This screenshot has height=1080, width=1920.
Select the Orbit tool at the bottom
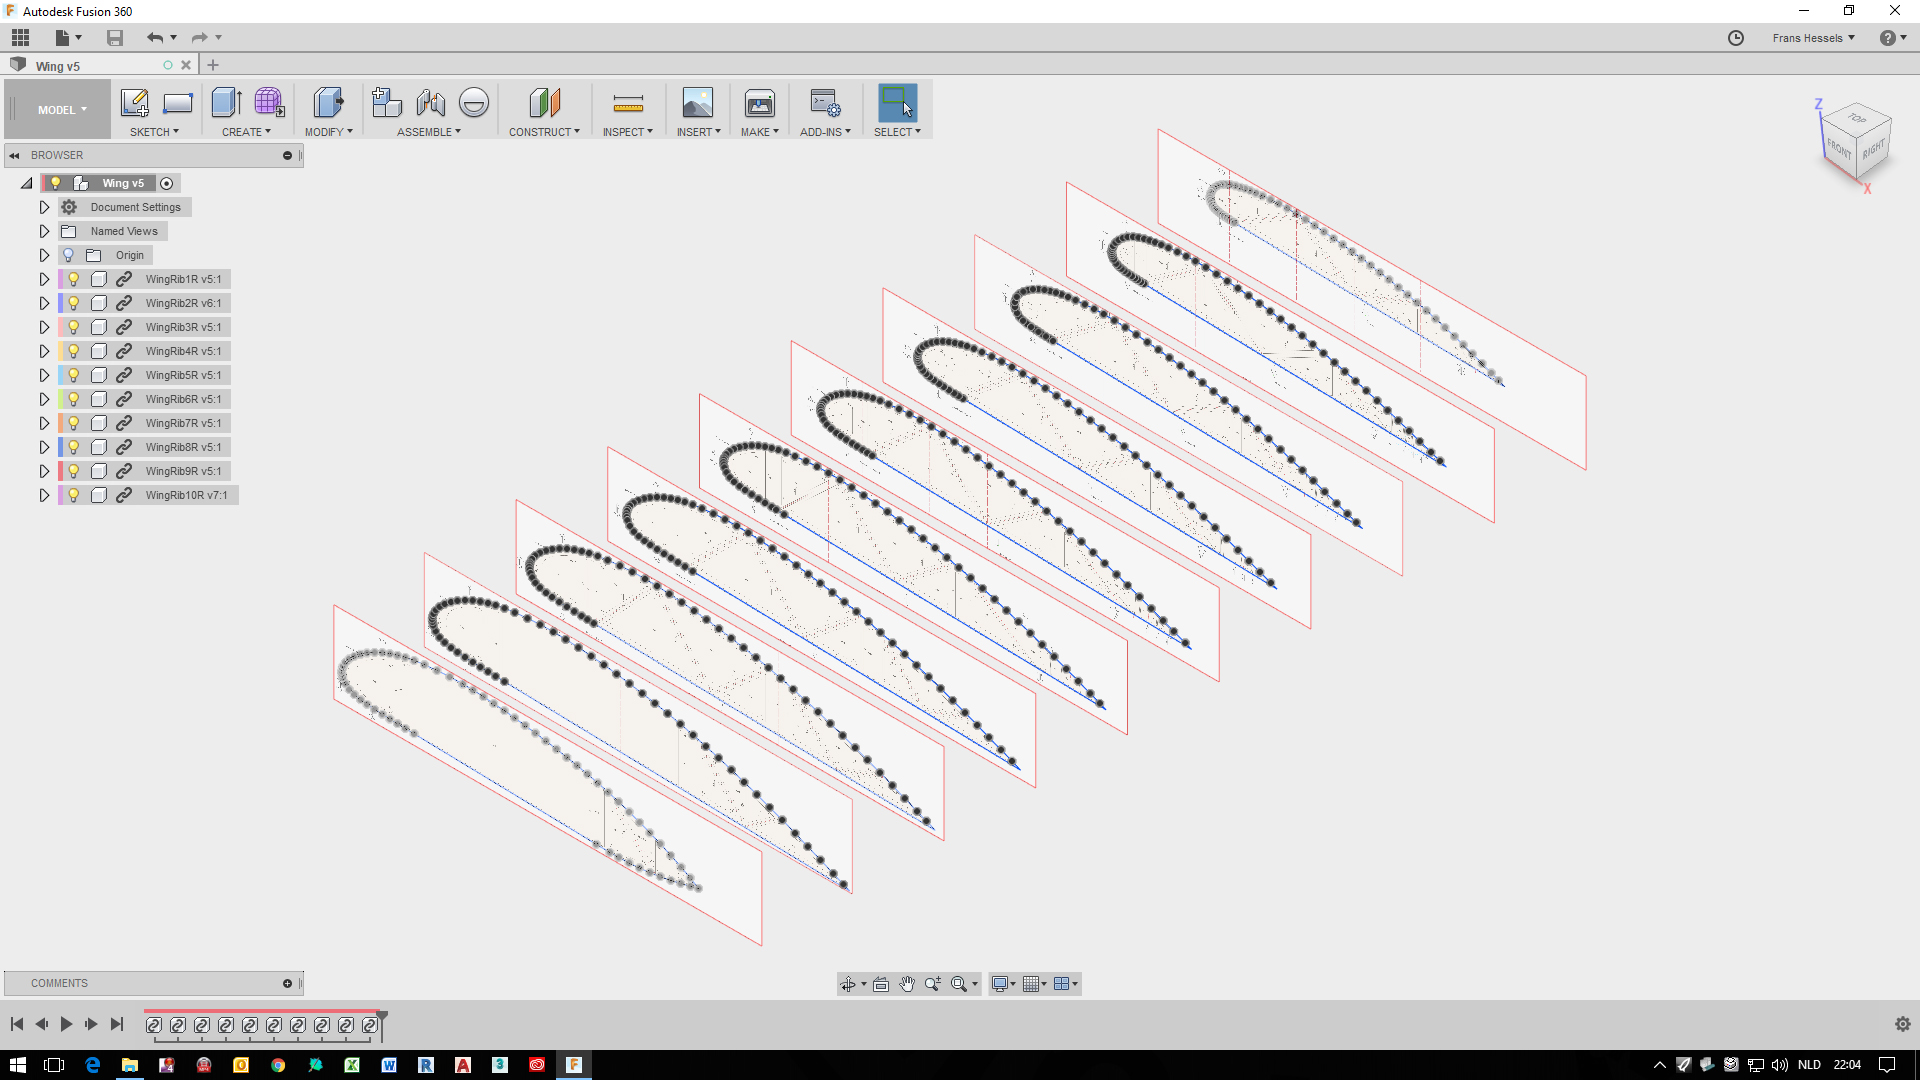pos(849,984)
